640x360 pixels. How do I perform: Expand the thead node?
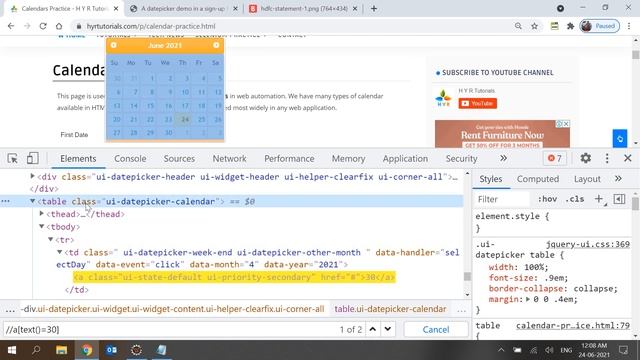point(42,213)
